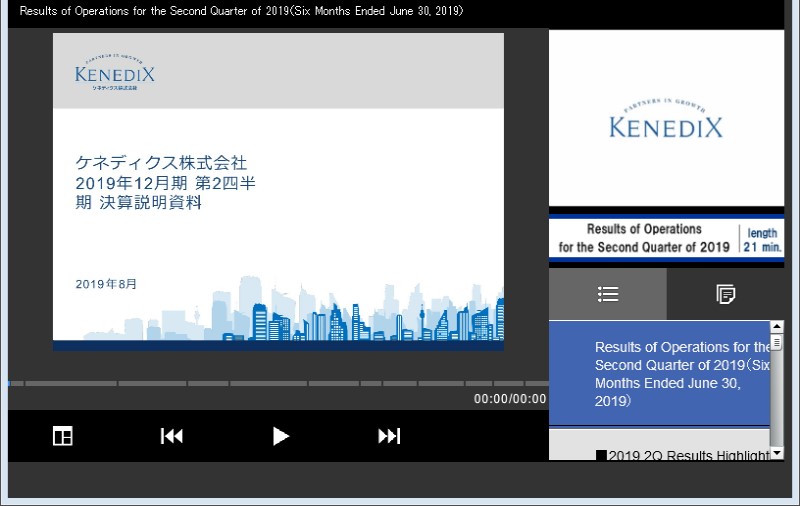Click the chapter list scrollbar thumb
The image size is (800, 506).
coord(777,341)
